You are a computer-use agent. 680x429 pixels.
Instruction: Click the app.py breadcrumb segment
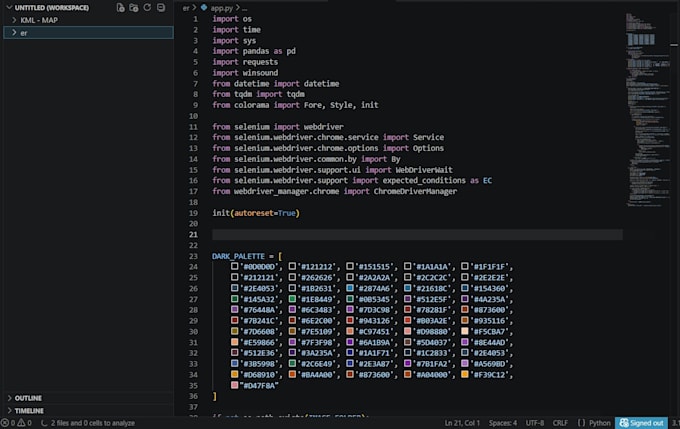[x=222, y=8]
